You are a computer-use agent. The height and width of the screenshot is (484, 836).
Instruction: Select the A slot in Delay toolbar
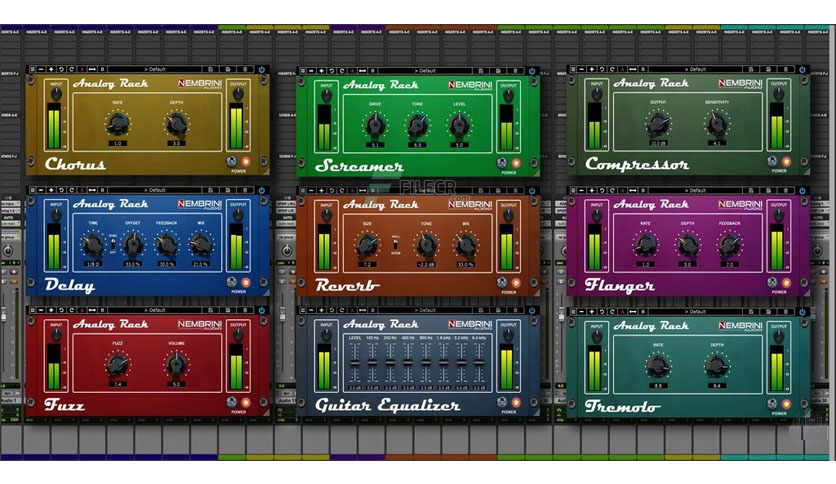tap(82, 190)
